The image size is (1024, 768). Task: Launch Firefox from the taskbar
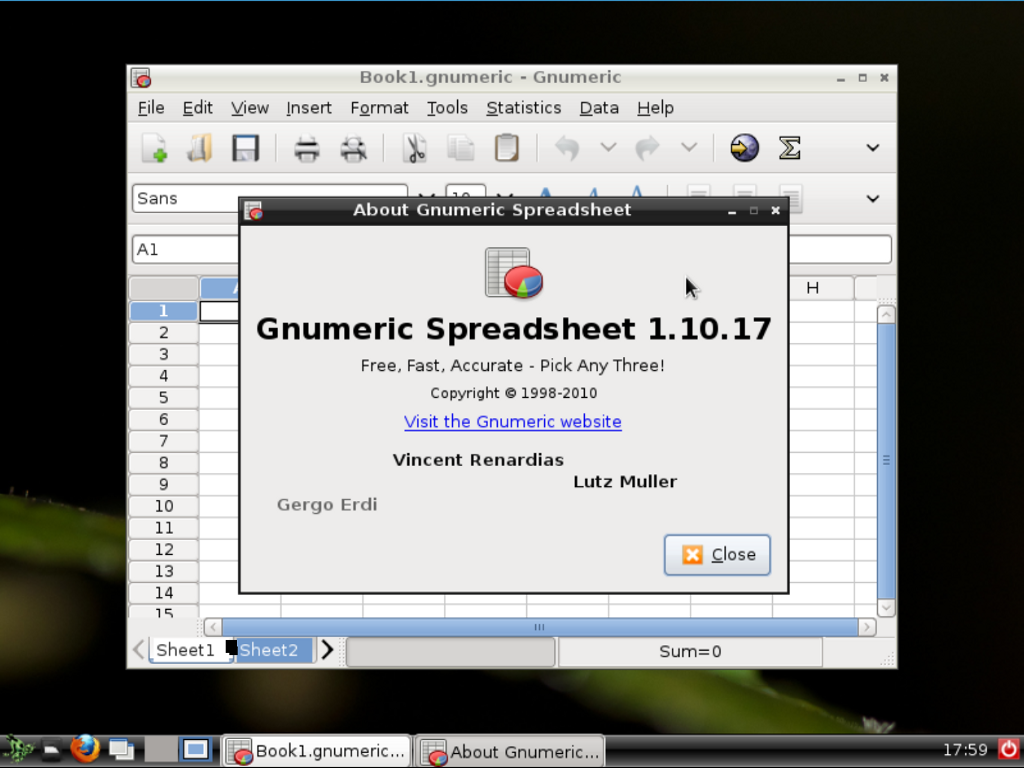[x=86, y=749]
